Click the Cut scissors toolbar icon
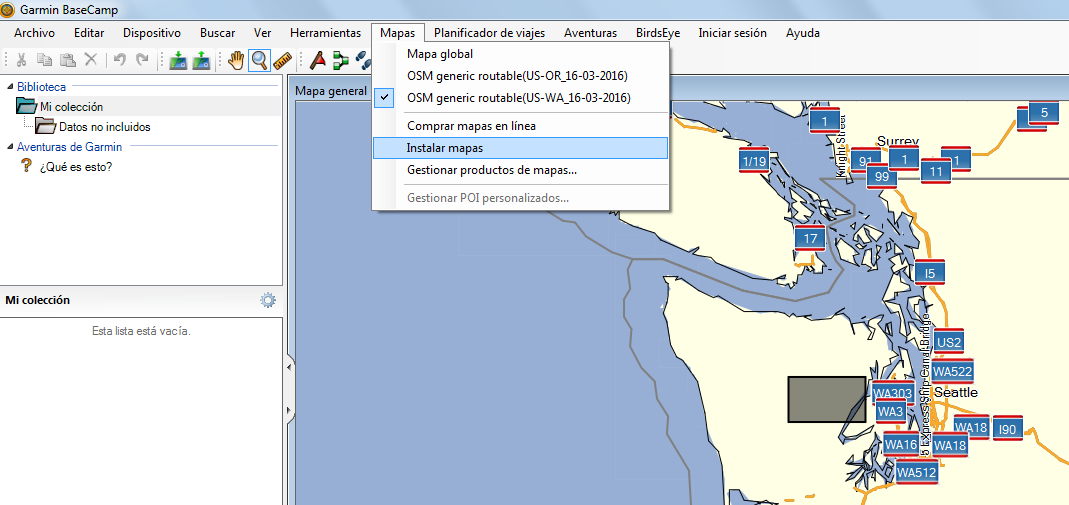Image resolution: width=1069 pixels, height=505 pixels. [21, 60]
